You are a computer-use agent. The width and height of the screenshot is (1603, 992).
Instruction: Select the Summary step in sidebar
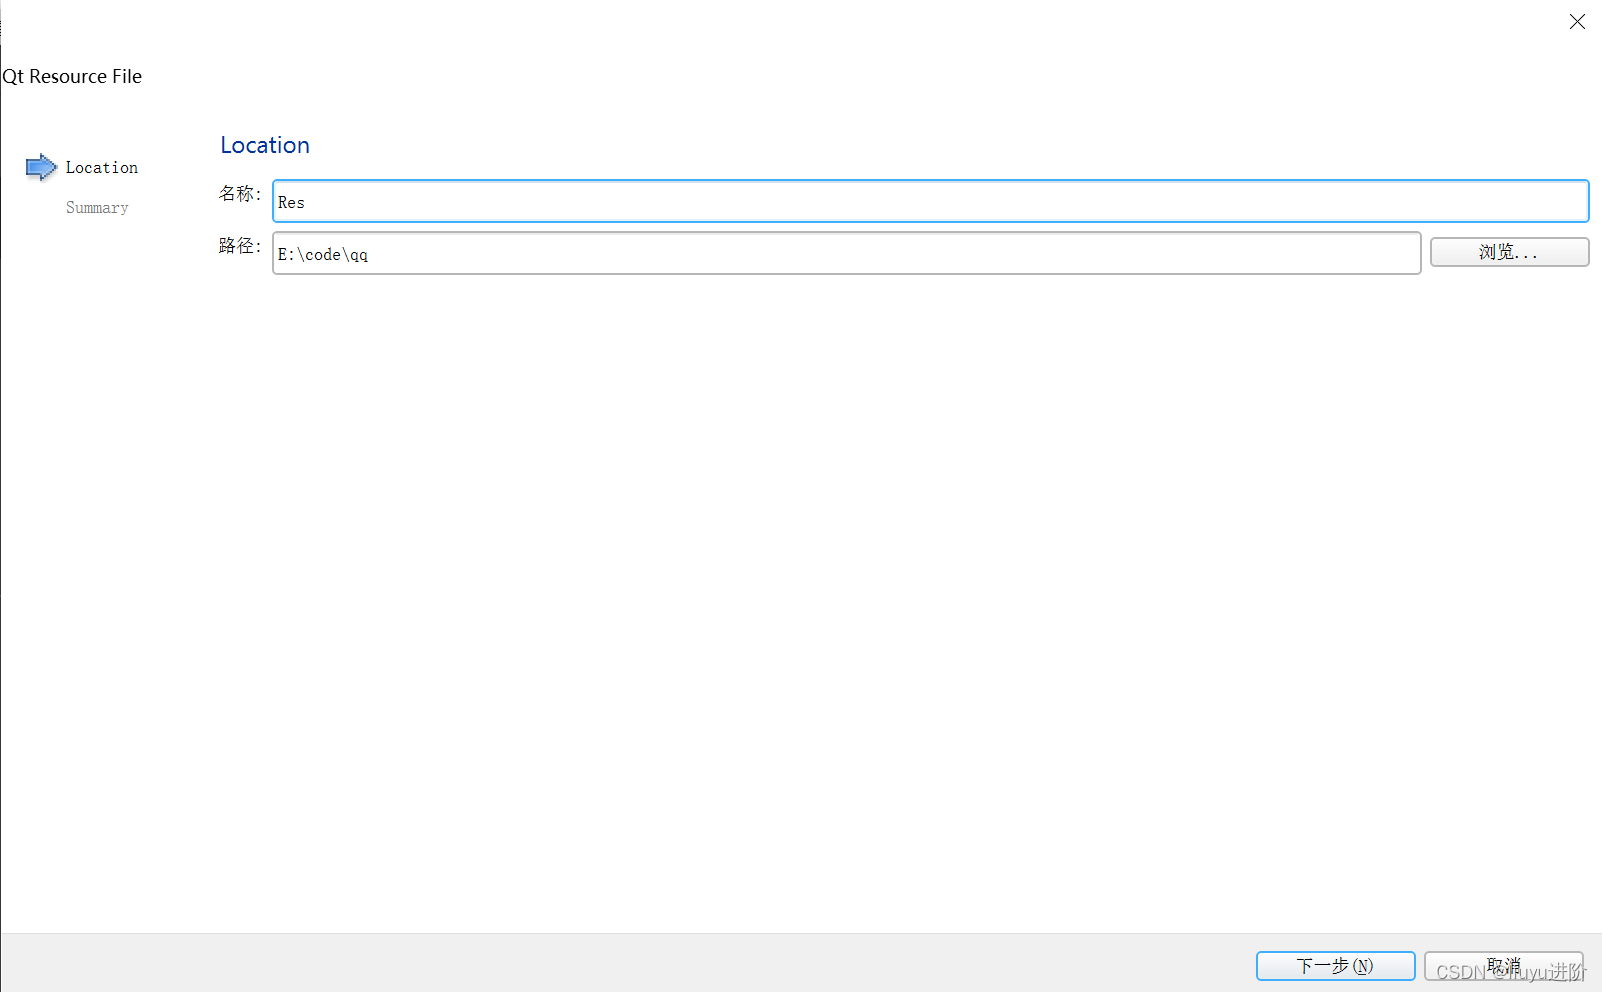click(x=97, y=208)
